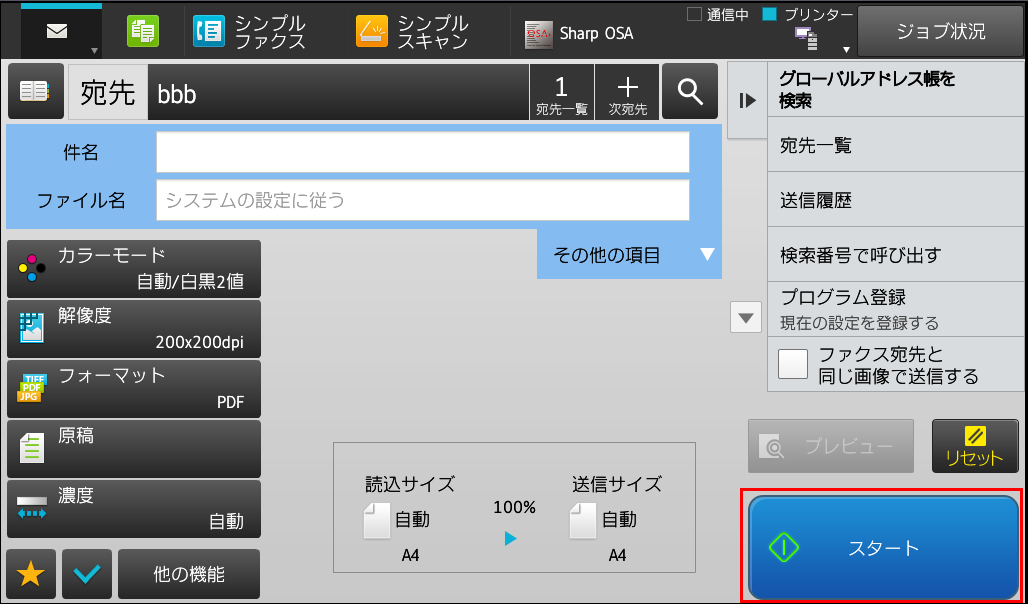
Task: Open the address book icon
Action: [x=35, y=91]
